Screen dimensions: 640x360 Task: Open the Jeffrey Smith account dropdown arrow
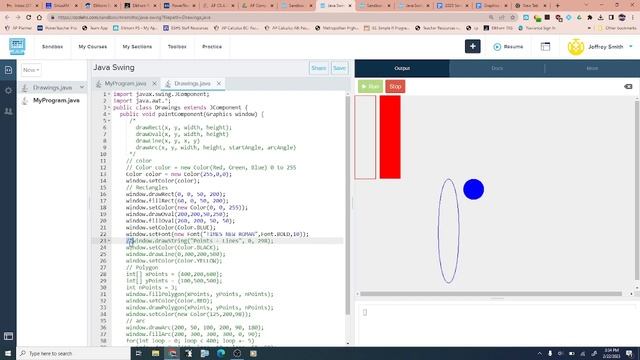631,47
